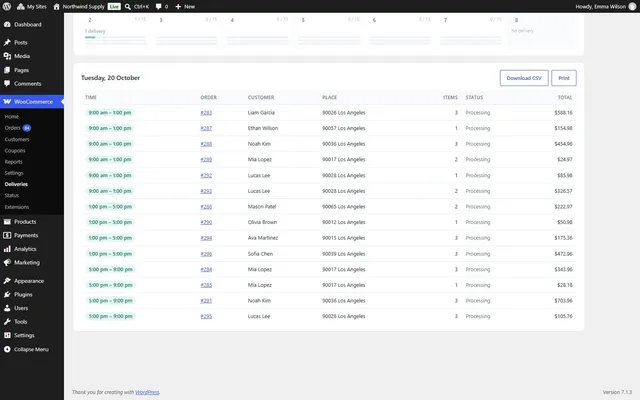Select calendar day 3

187,31
